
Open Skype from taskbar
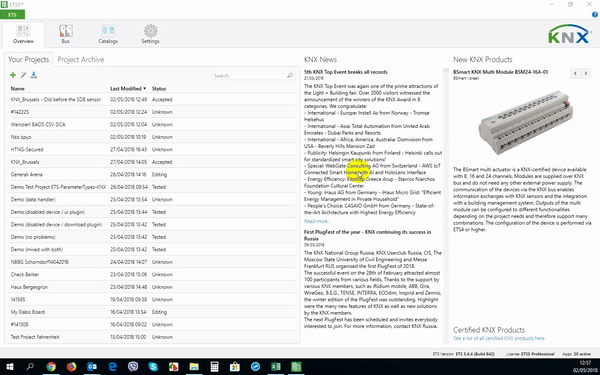pyautogui.click(x=153, y=367)
